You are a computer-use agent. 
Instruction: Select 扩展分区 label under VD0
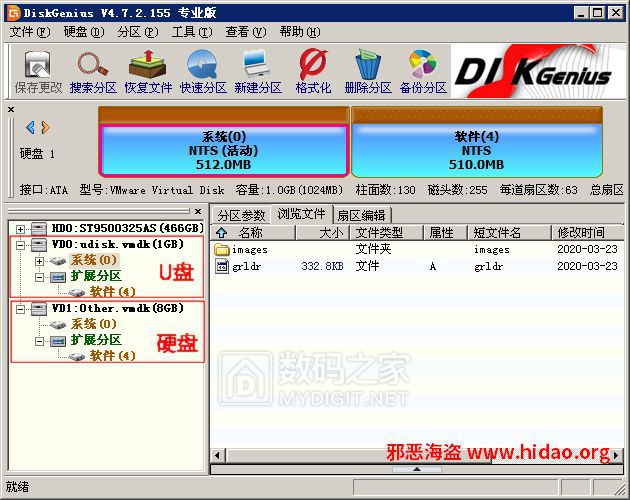(x=96, y=276)
